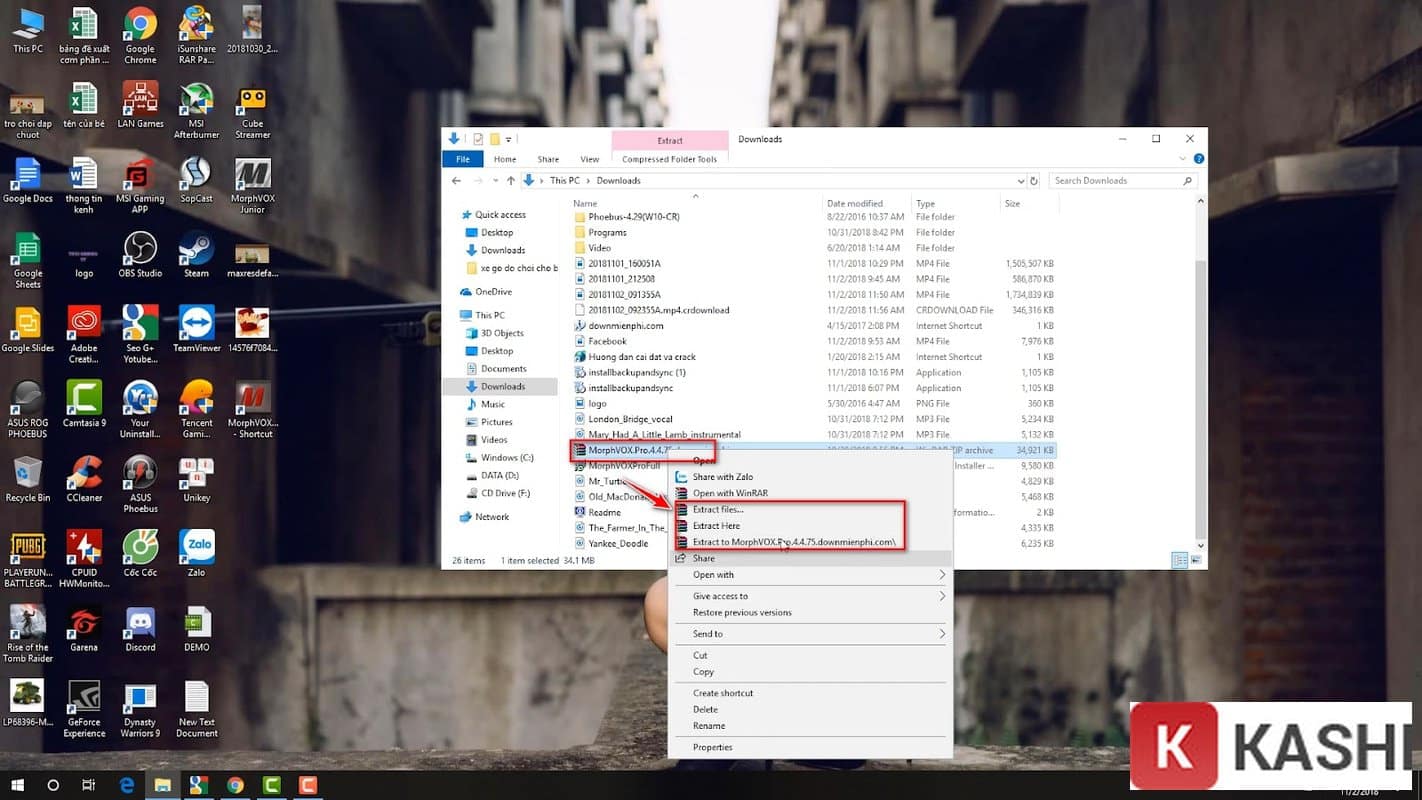The height and width of the screenshot is (800, 1422).
Task: Switch to the View ribbon tab
Action: tap(590, 159)
